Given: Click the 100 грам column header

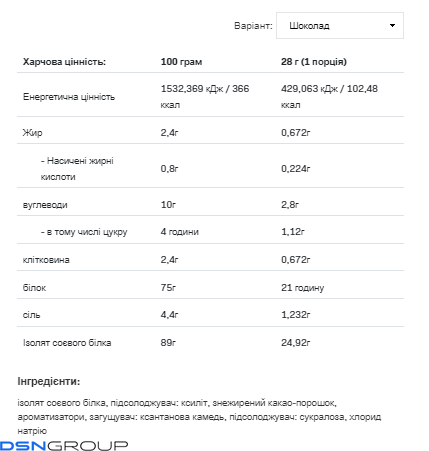Looking at the screenshot, I should [x=181, y=62].
